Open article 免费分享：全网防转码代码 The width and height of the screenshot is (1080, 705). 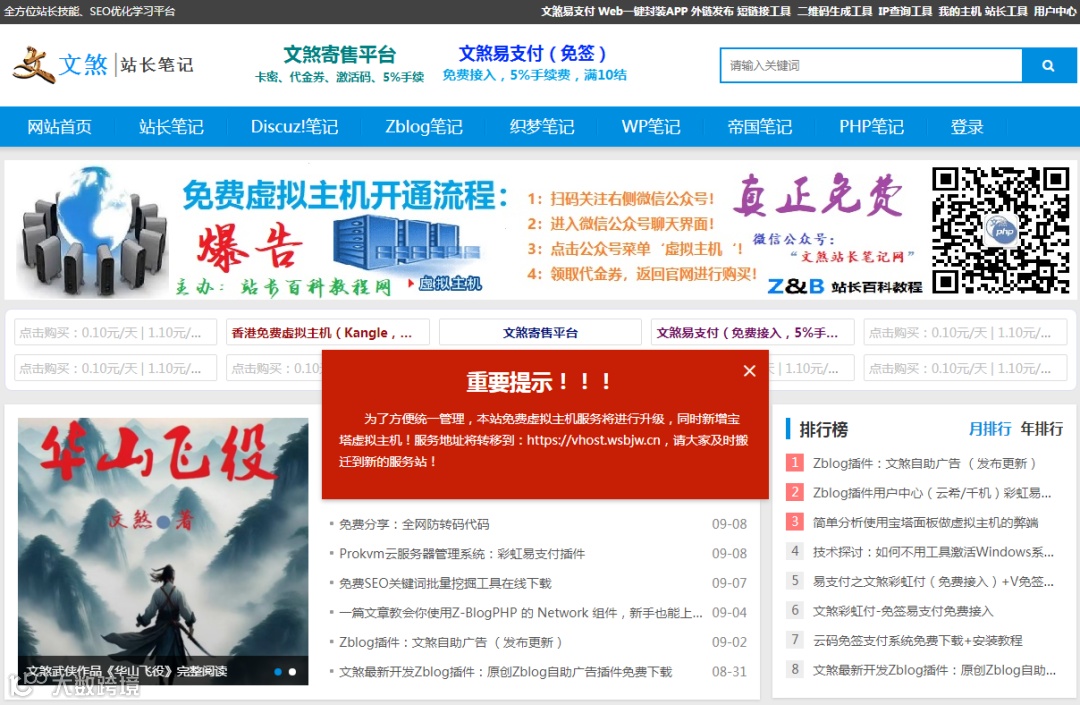point(414,525)
